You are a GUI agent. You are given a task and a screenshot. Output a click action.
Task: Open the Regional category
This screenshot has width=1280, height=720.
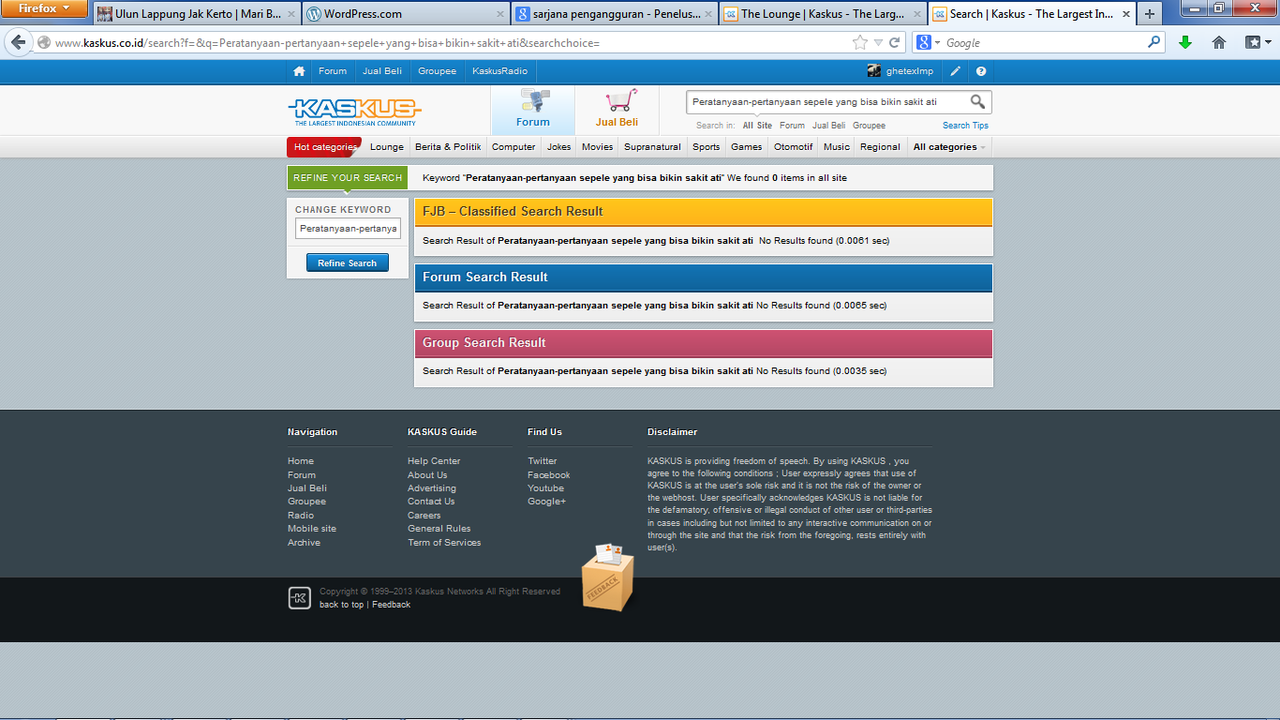(x=880, y=147)
